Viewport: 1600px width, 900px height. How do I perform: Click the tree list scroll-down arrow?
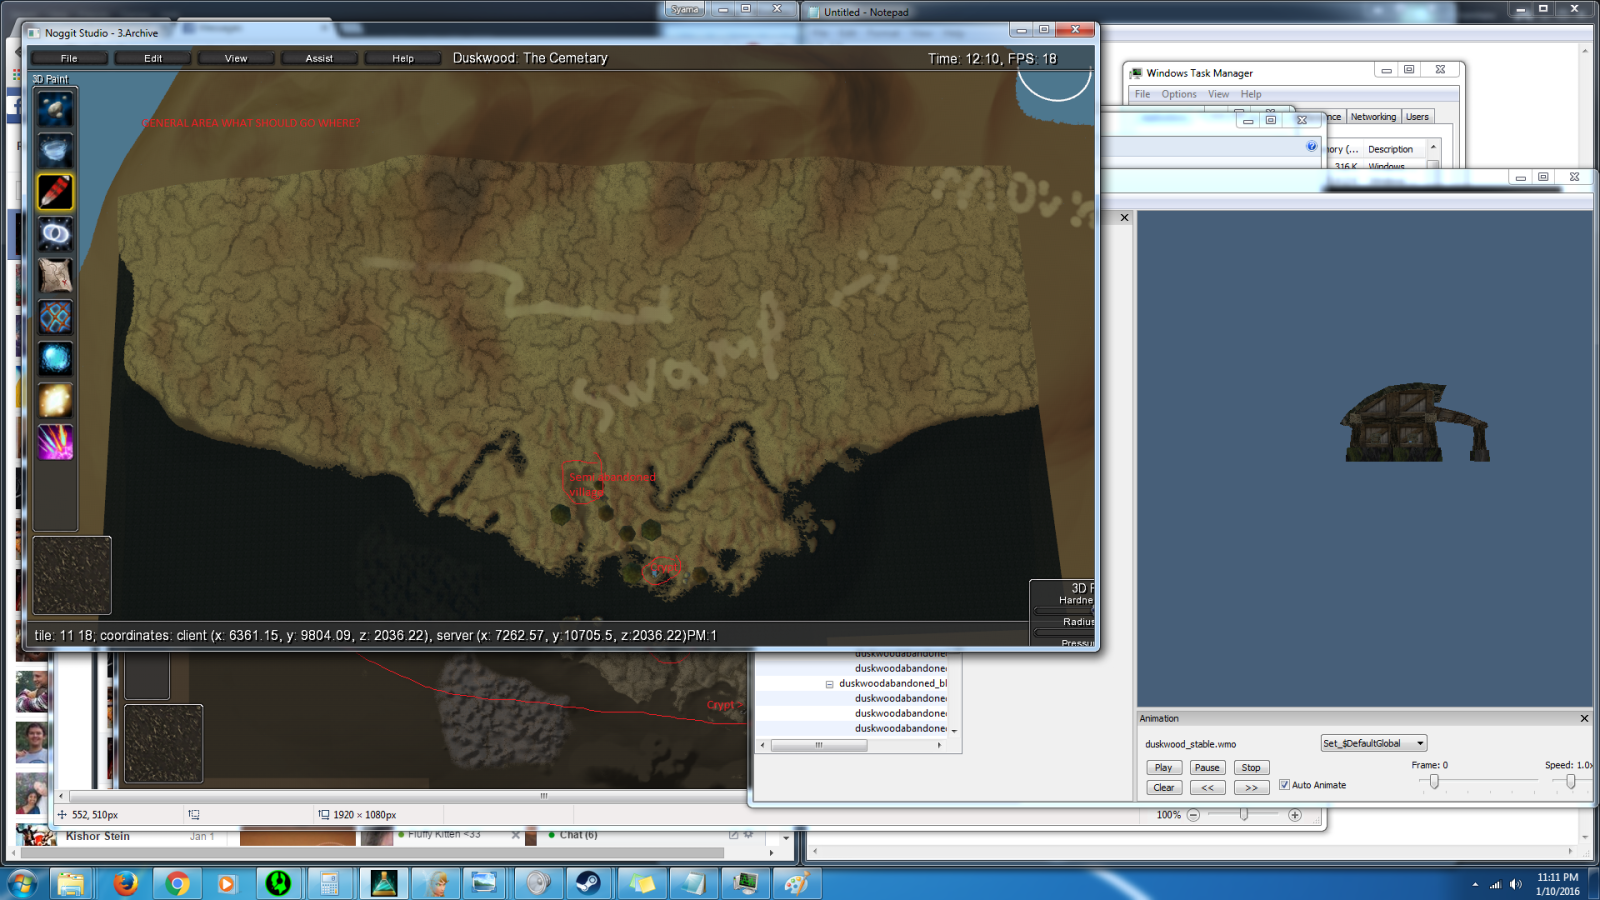[x=954, y=731]
